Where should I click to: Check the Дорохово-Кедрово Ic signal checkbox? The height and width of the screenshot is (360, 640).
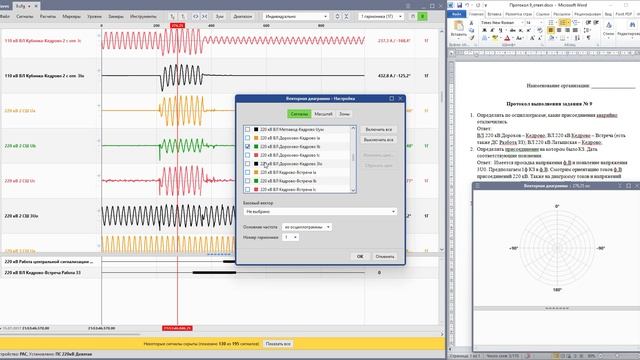pyautogui.click(x=247, y=155)
